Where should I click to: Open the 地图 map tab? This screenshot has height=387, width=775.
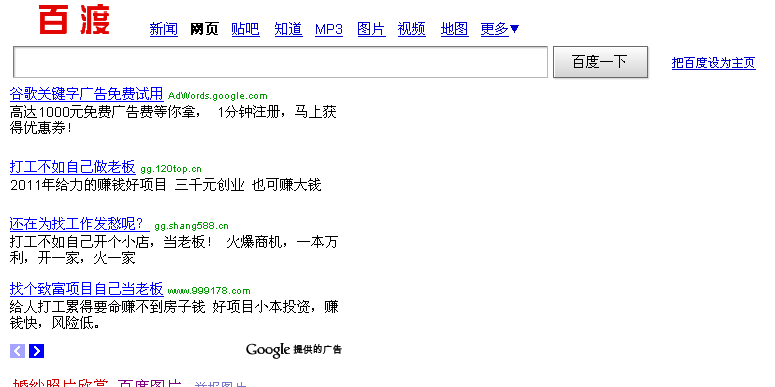pos(455,29)
